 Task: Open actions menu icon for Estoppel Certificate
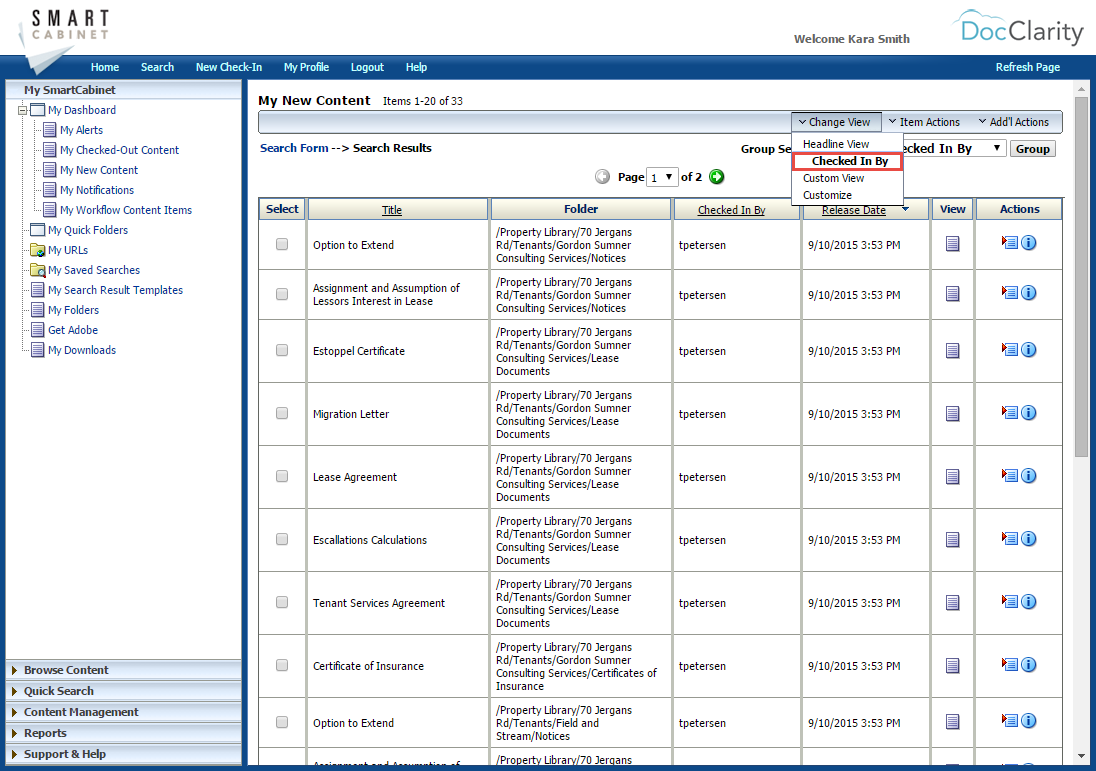point(1009,349)
